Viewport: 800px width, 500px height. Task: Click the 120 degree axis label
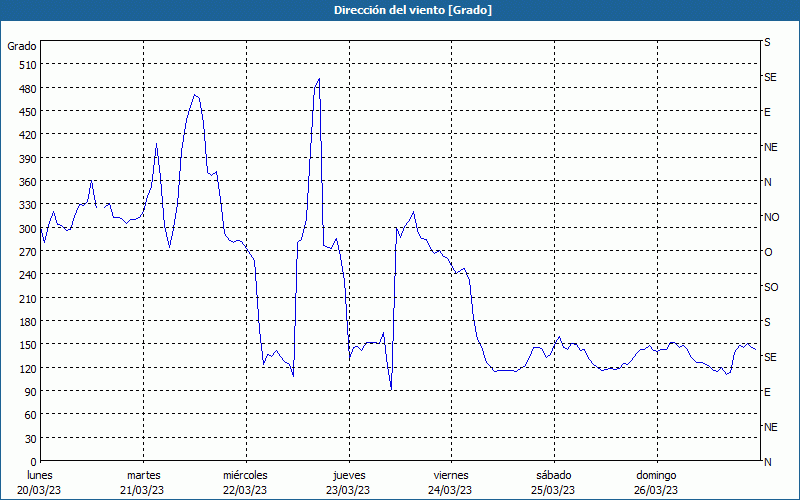28,369
